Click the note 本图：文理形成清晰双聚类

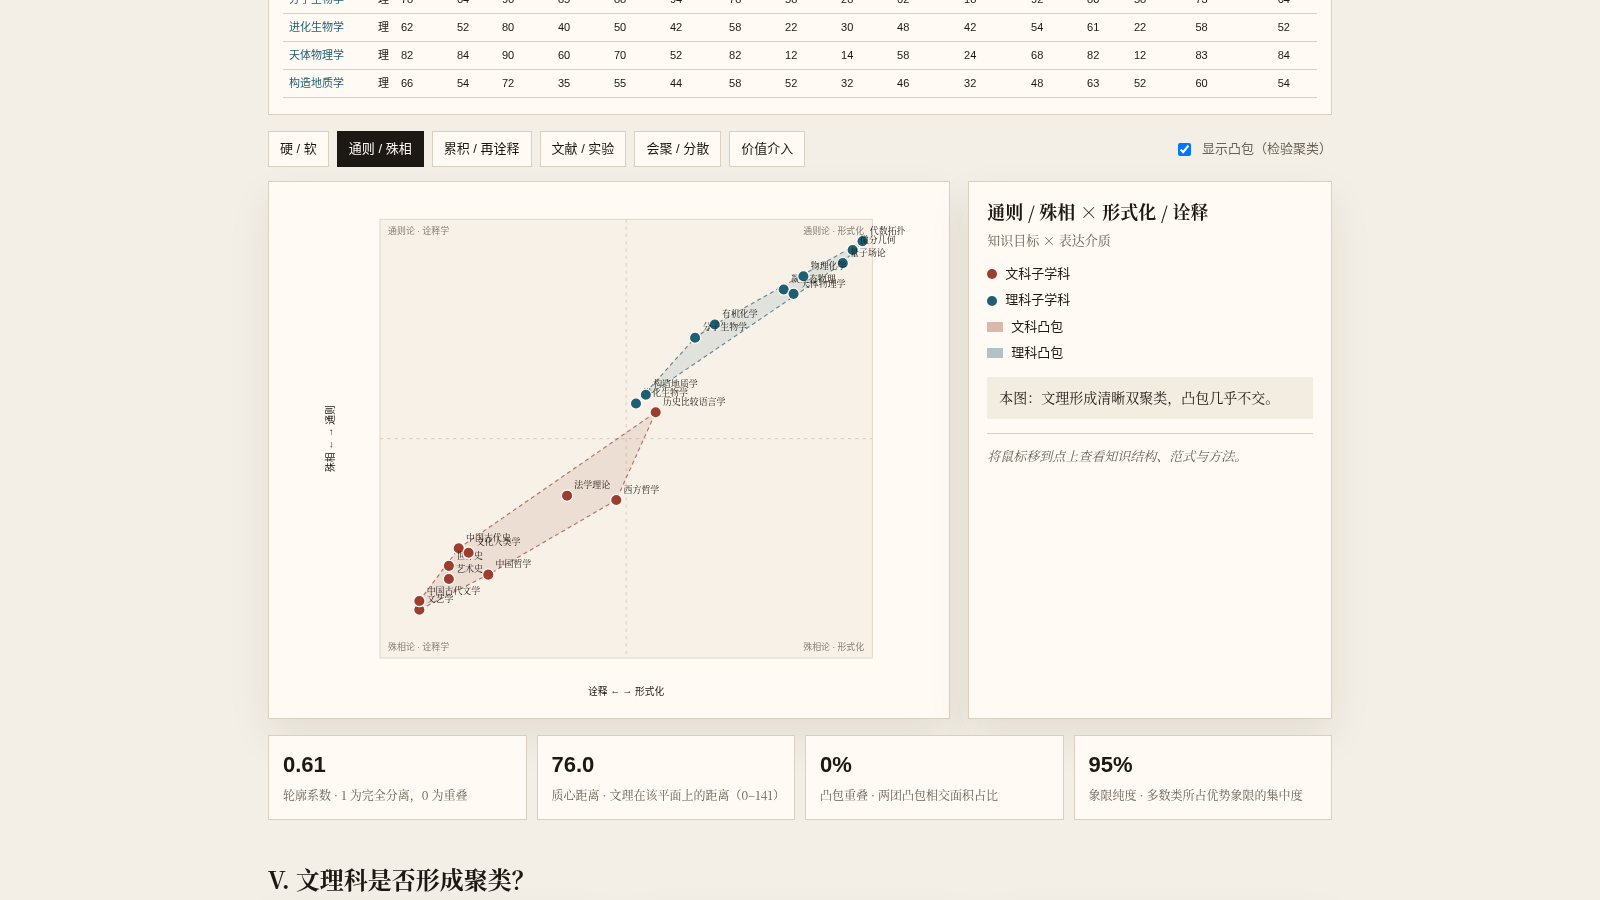[x=1150, y=398]
